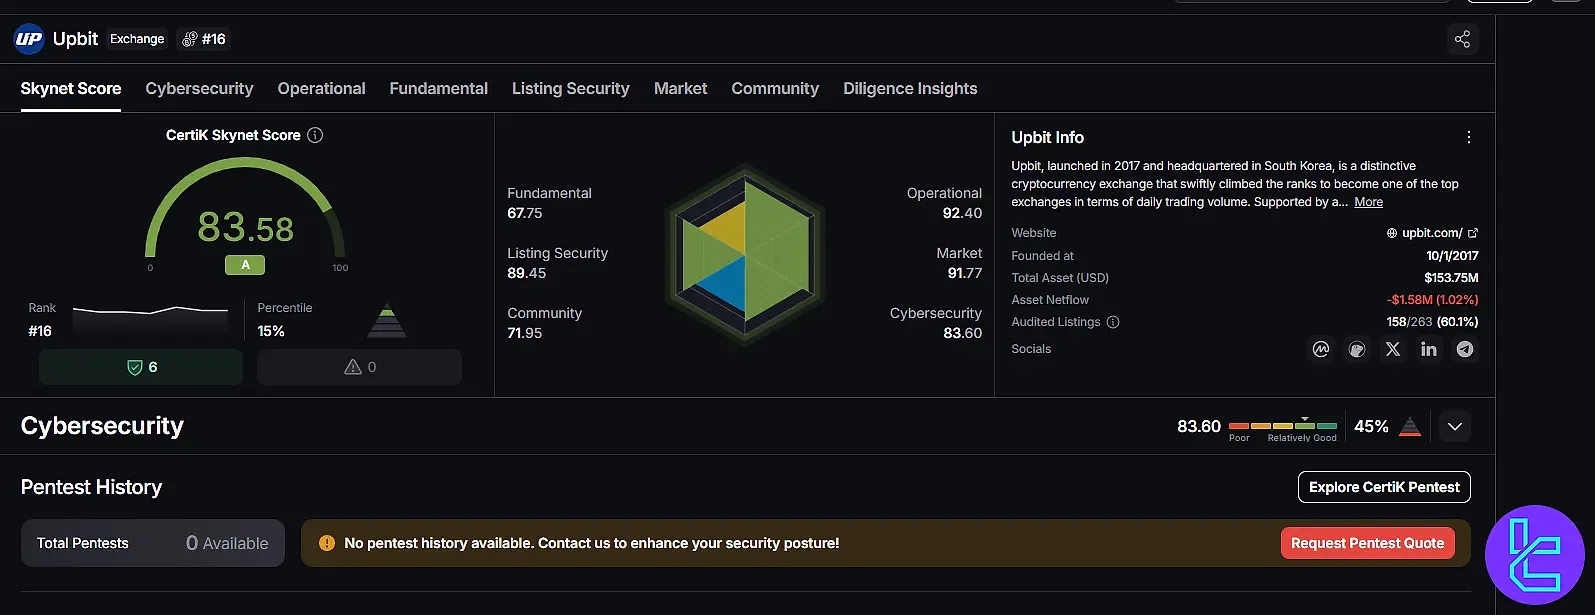Click the share icon in the header
Screen dimensions: 1595x615
(1462, 39)
